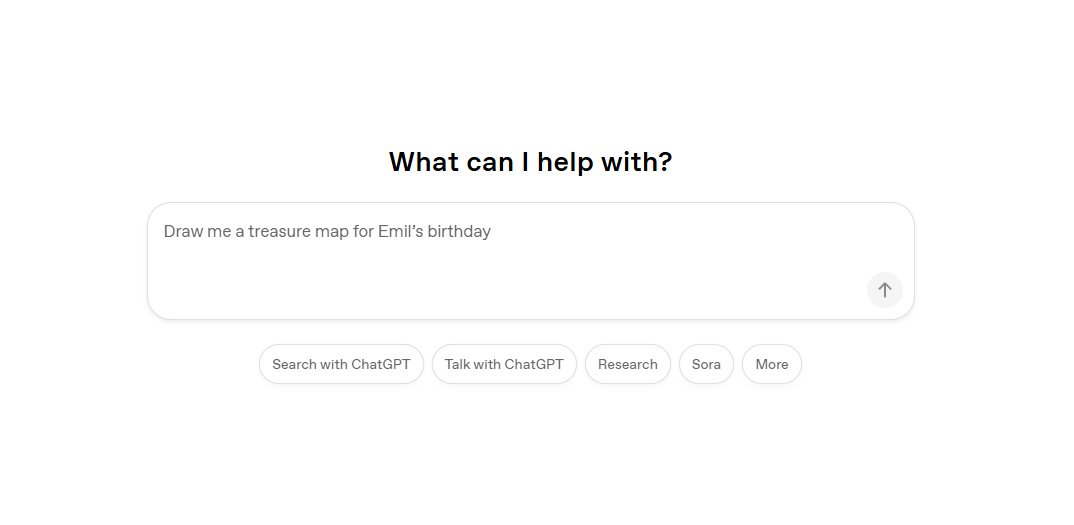This screenshot has width=1074, height=525.
Task: Start Talk with ChatGPT voice mode
Action: (x=504, y=364)
